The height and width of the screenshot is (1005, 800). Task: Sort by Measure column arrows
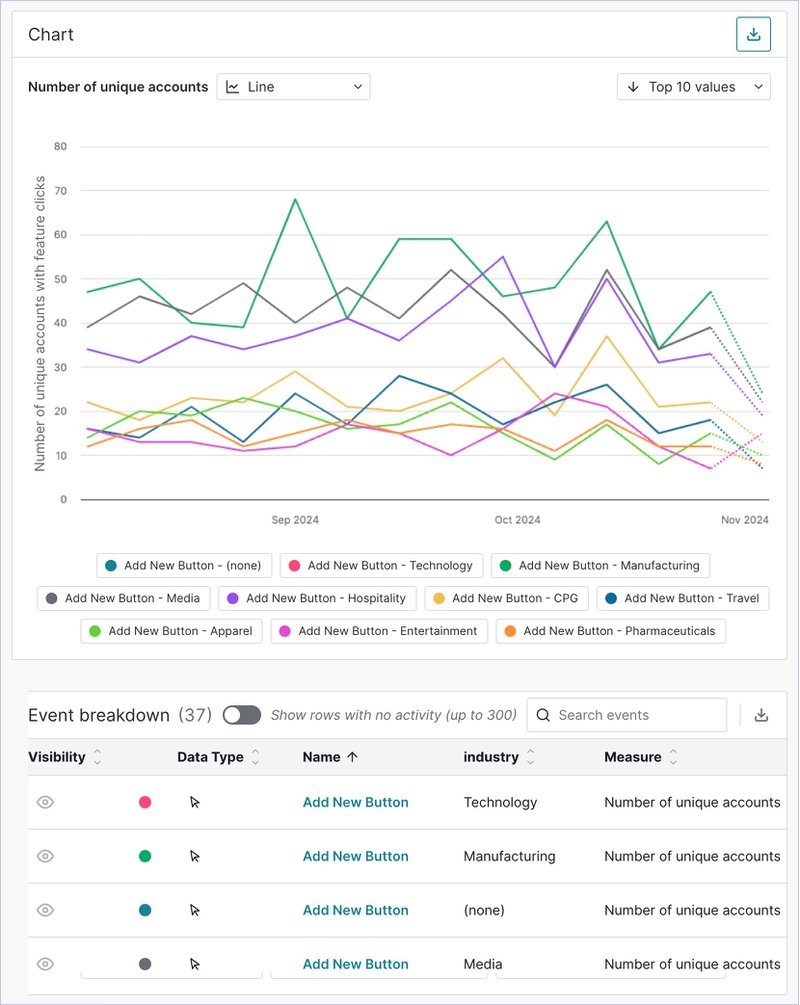[x=673, y=757]
